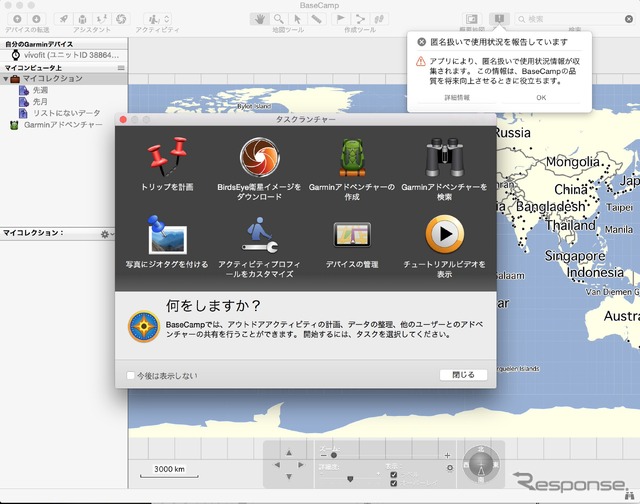Clear the search field with X button
The width and height of the screenshot is (640, 504).
(629, 19)
